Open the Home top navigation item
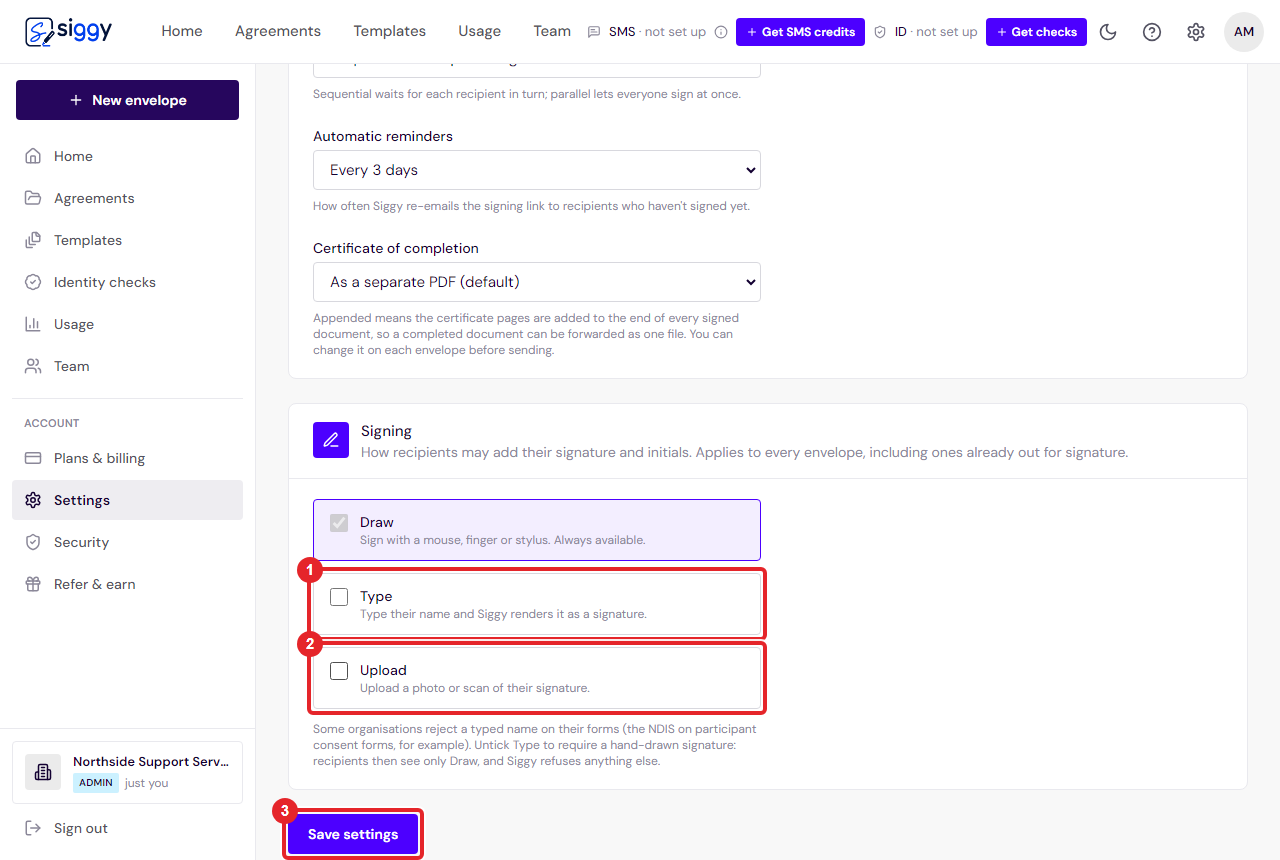This screenshot has width=1280, height=860. [182, 31]
